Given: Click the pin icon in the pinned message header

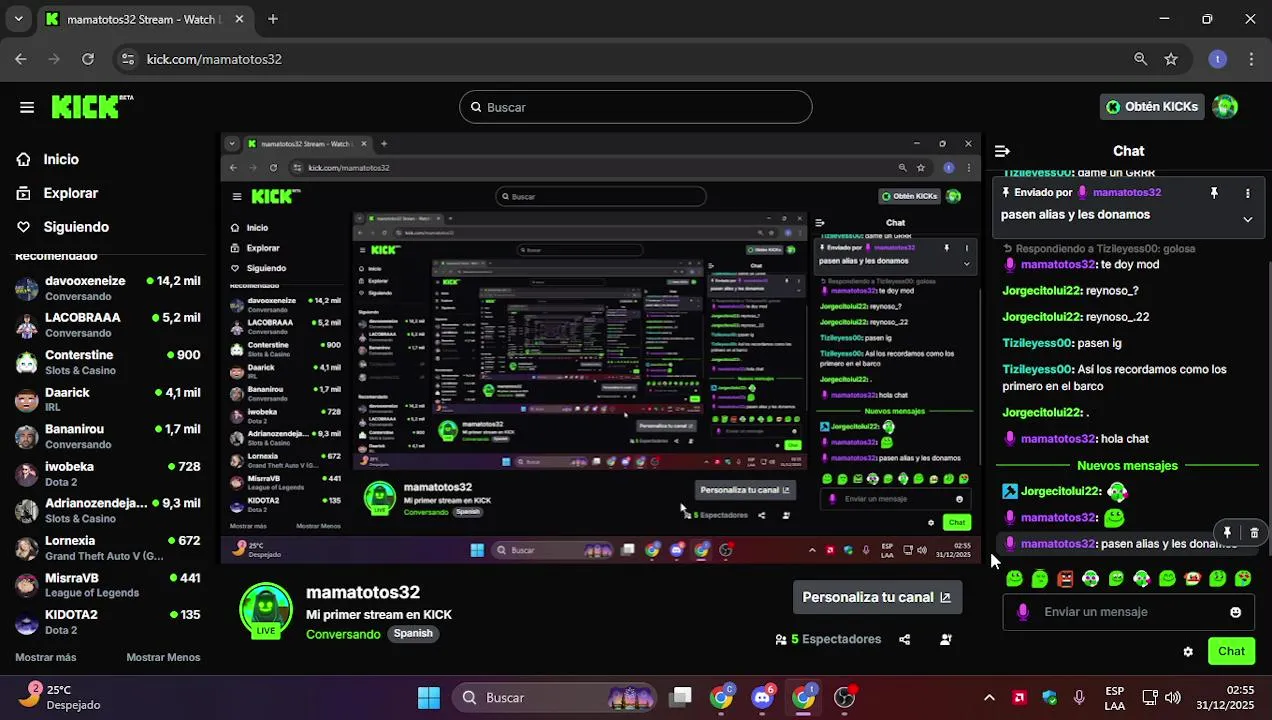Looking at the screenshot, I should click(x=1214, y=193).
